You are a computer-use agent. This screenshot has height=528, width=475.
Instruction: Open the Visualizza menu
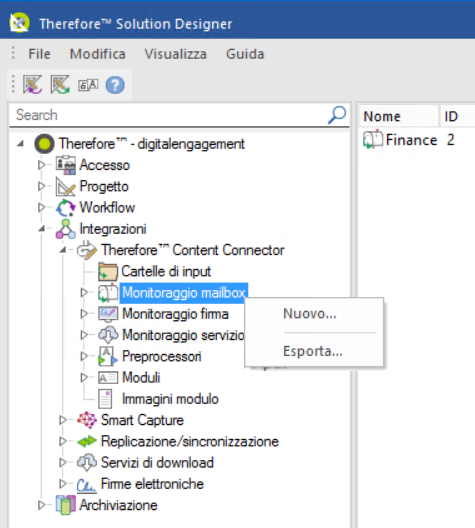click(x=175, y=54)
